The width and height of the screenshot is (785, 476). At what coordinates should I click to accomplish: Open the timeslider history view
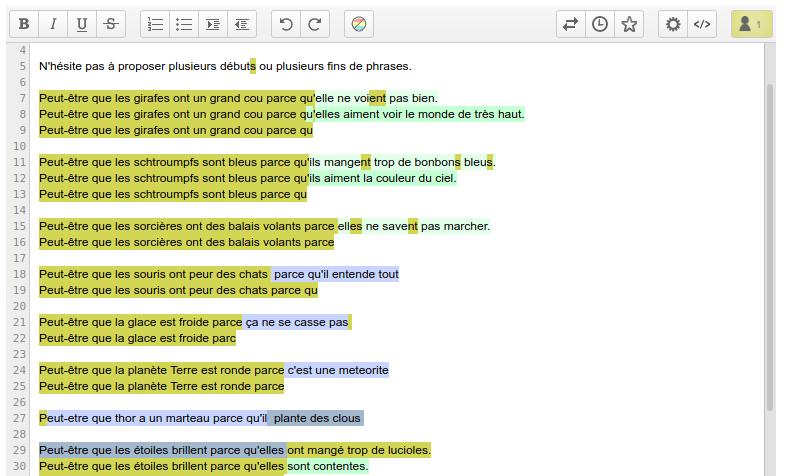coord(600,24)
